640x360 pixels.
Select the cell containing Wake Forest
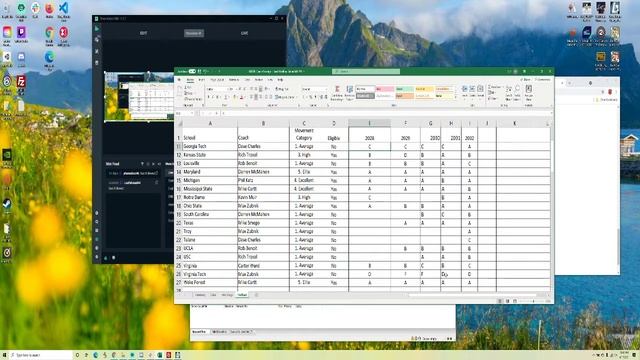pos(210,282)
